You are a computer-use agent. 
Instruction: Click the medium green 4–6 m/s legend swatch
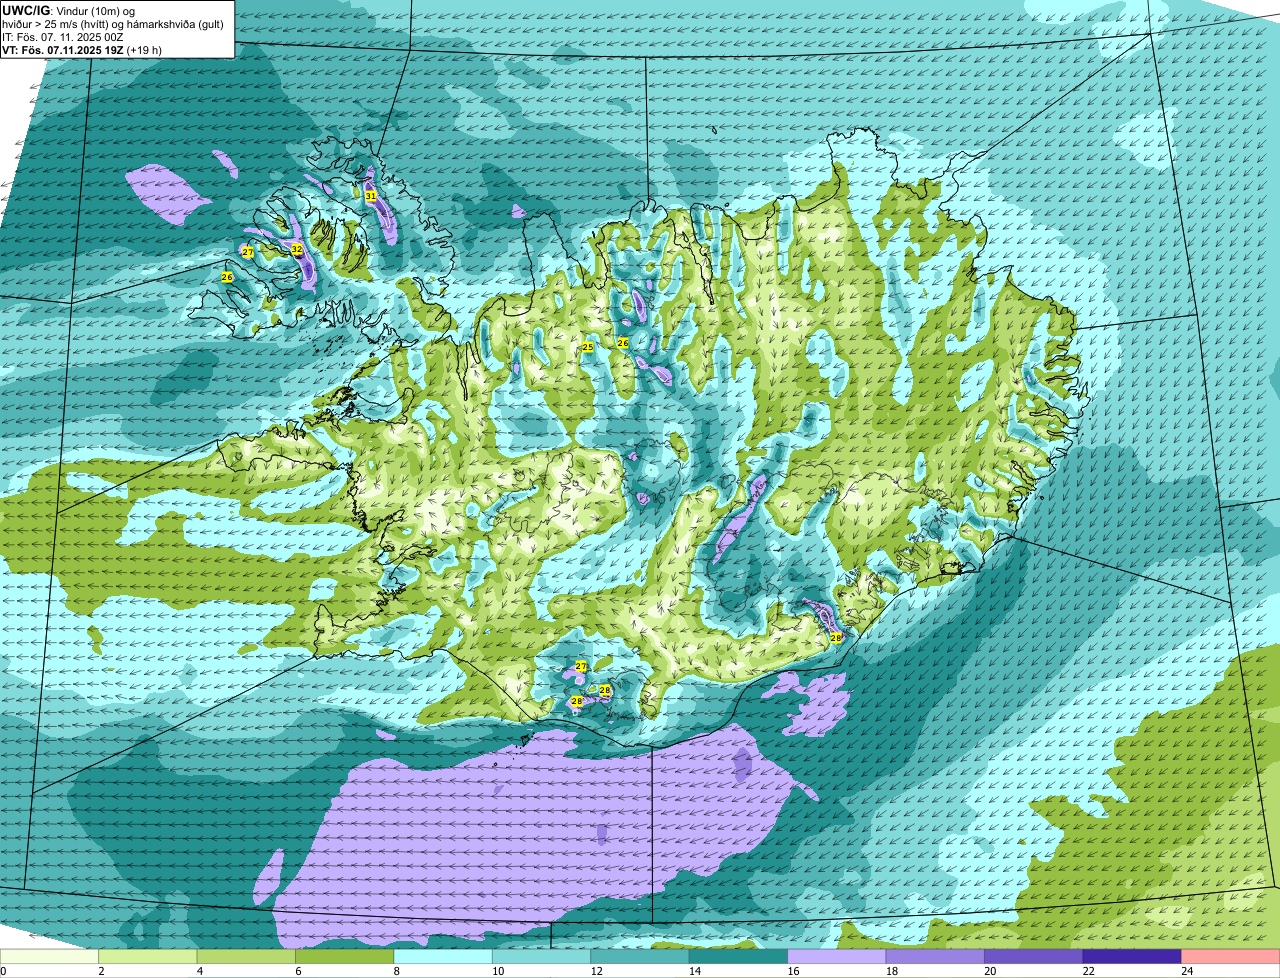tap(246, 957)
